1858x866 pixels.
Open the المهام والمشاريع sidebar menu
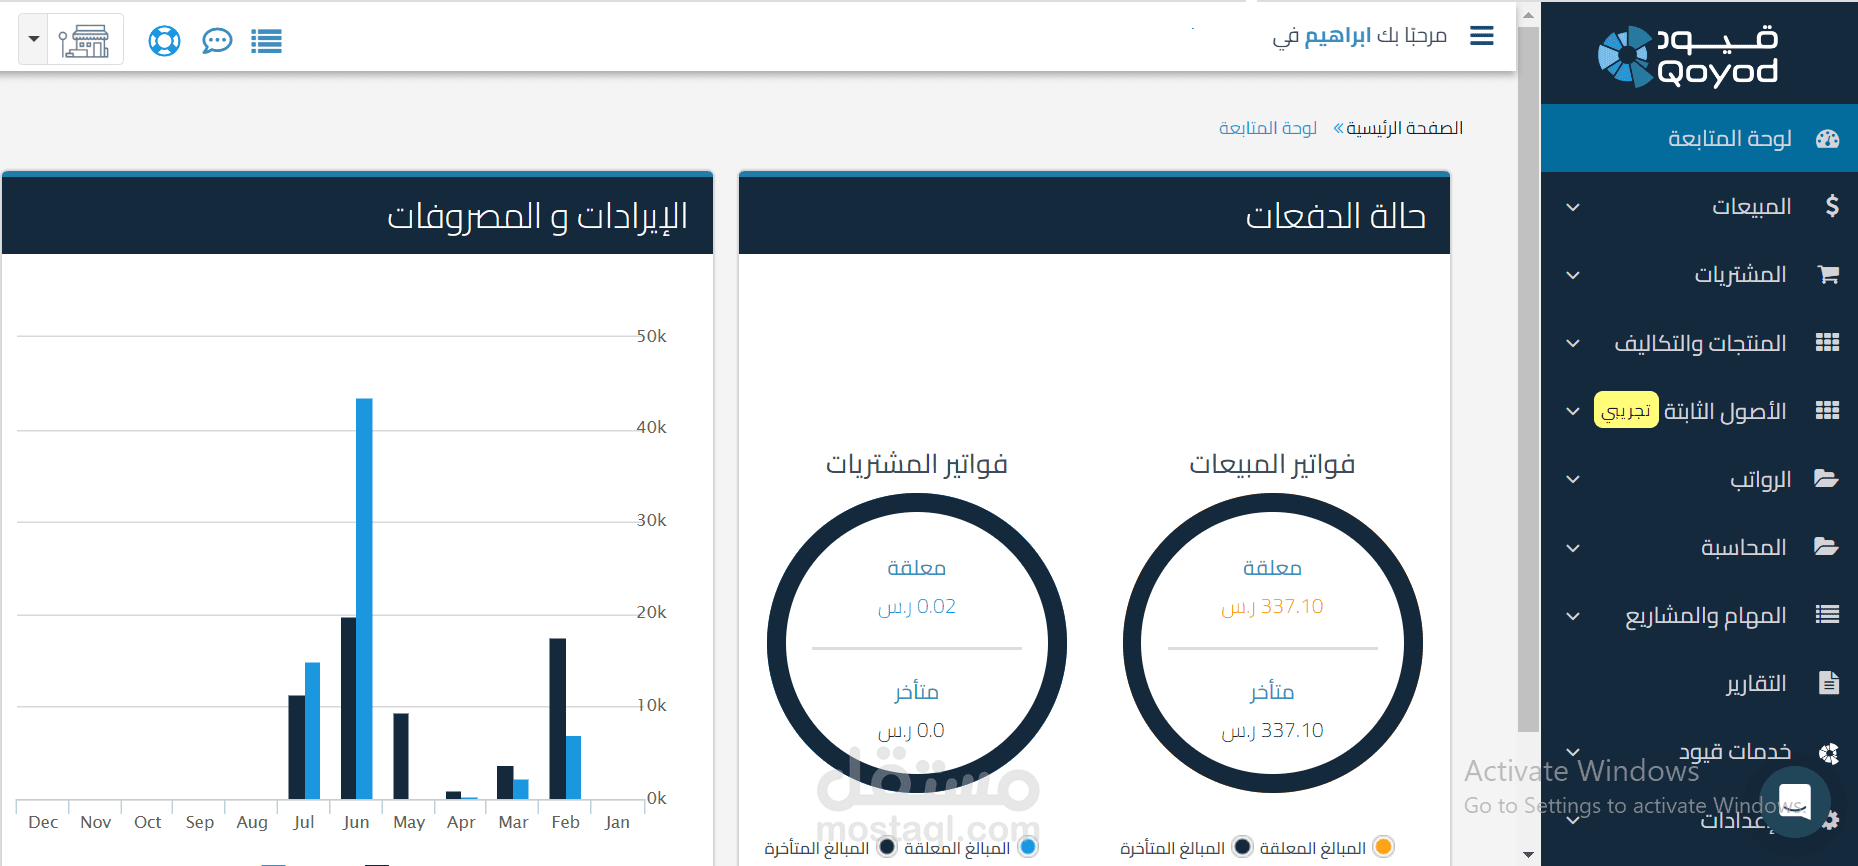(1699, 614)
